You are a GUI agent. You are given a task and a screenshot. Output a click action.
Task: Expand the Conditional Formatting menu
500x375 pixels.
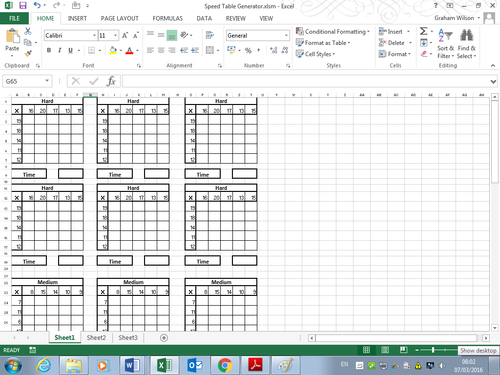tap(333, 32)
